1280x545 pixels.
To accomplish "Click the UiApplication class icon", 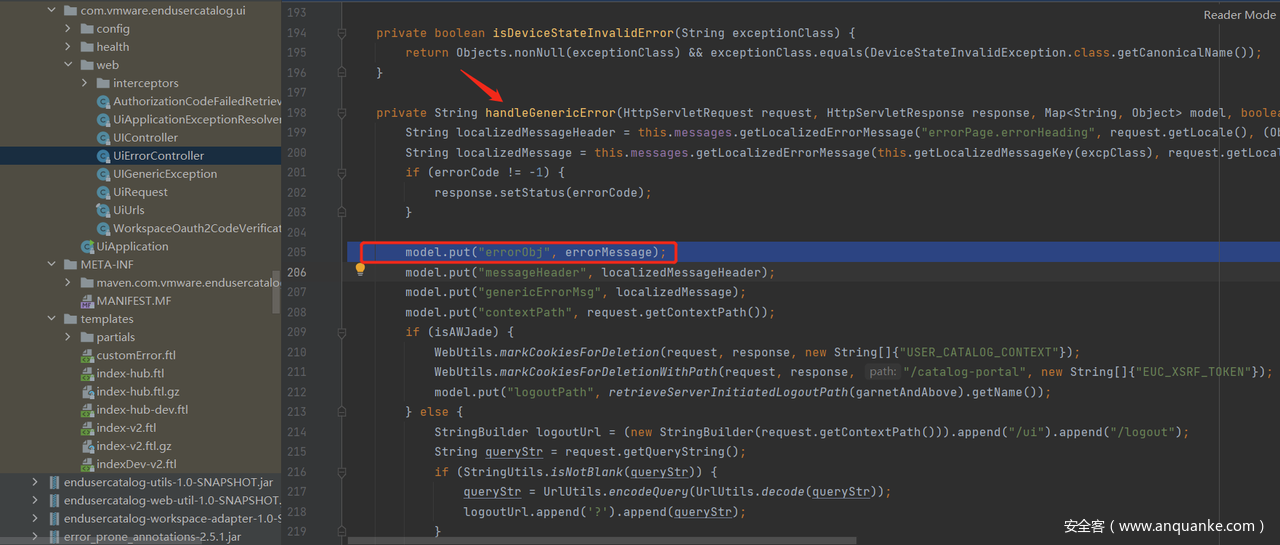I will point(87,246).
